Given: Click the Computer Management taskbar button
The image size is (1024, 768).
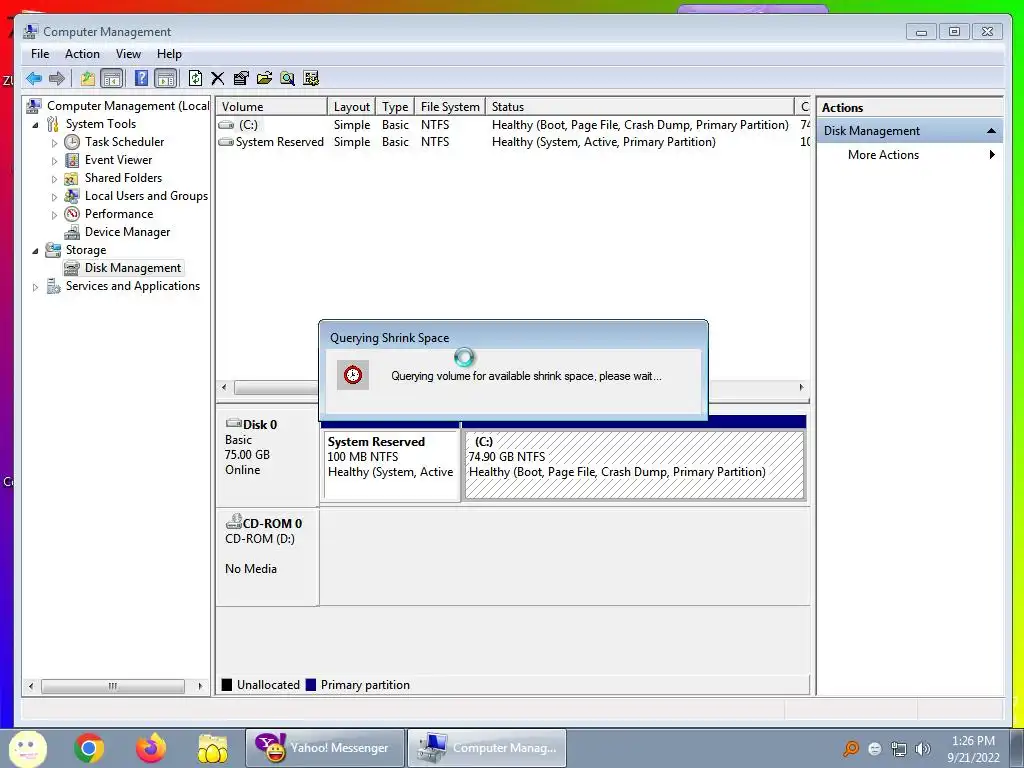Looking at the screenshot, I should (x=487, y=748).
